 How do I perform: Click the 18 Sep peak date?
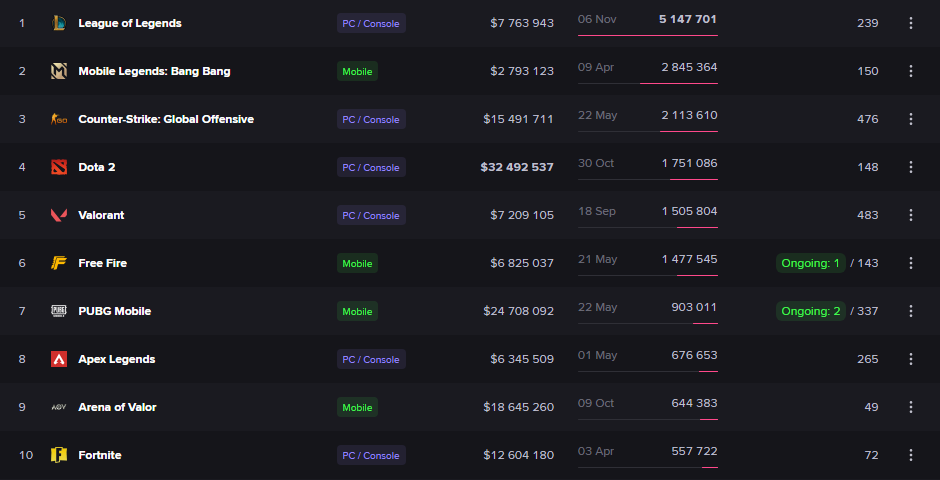pos(597,211)
